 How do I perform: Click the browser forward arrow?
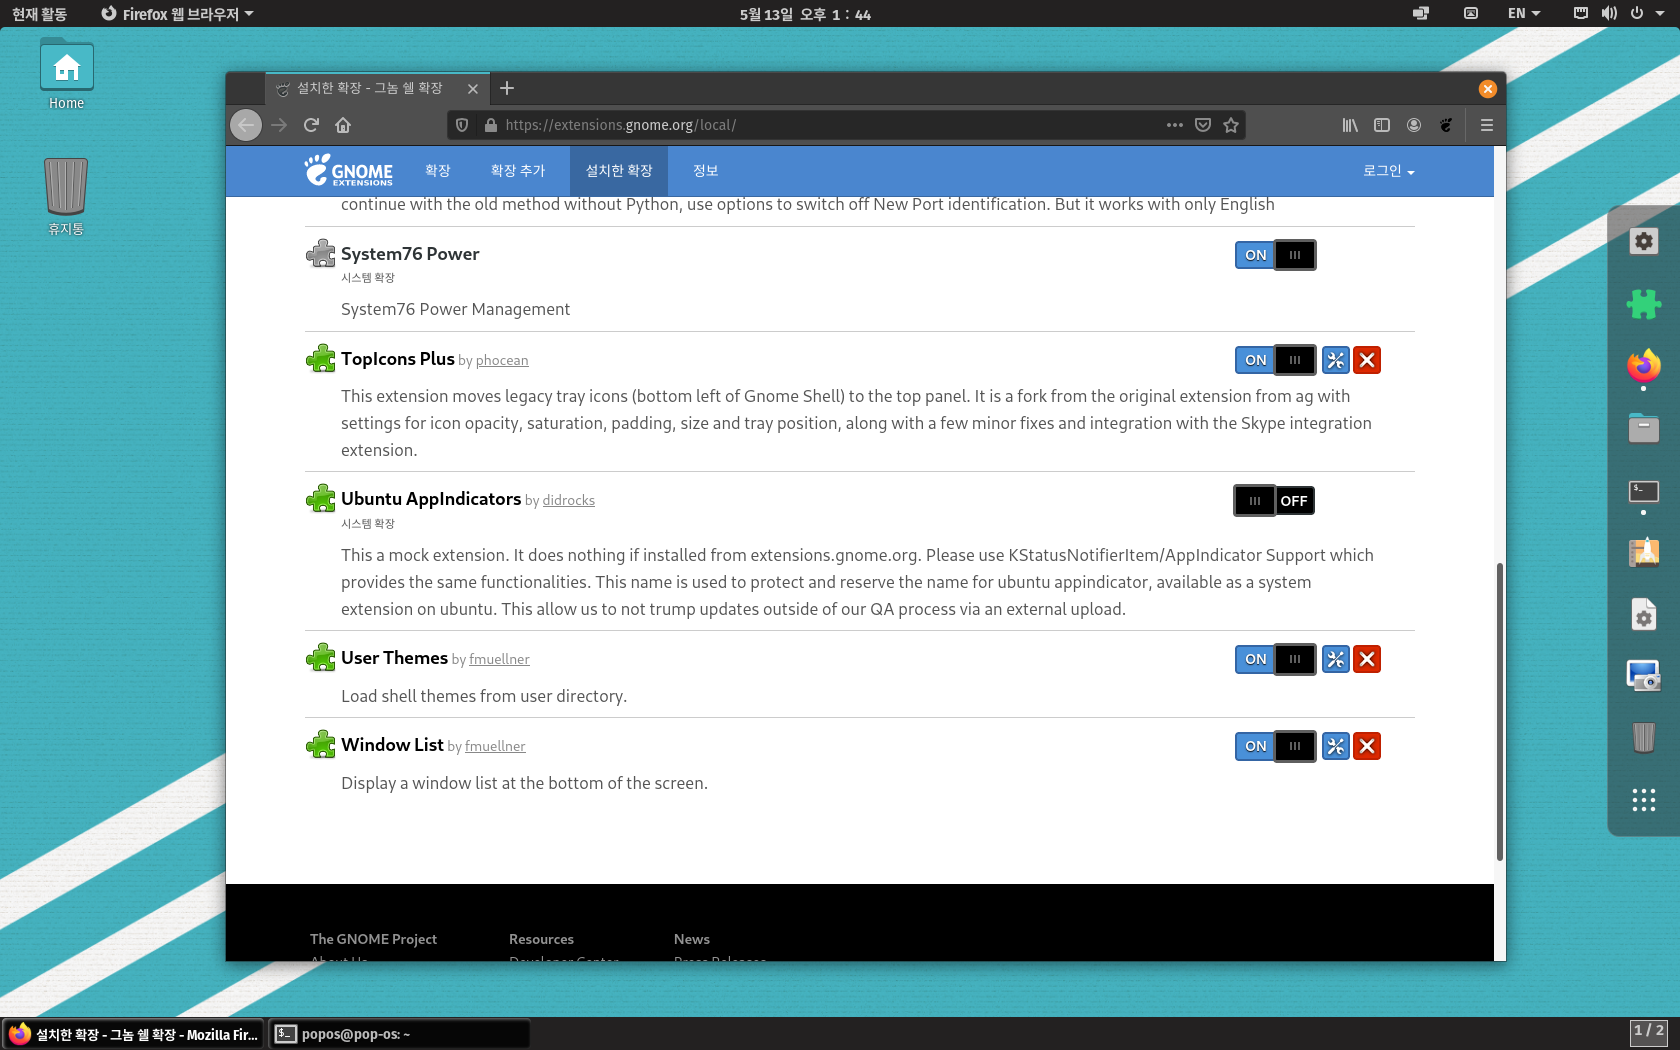279,125
